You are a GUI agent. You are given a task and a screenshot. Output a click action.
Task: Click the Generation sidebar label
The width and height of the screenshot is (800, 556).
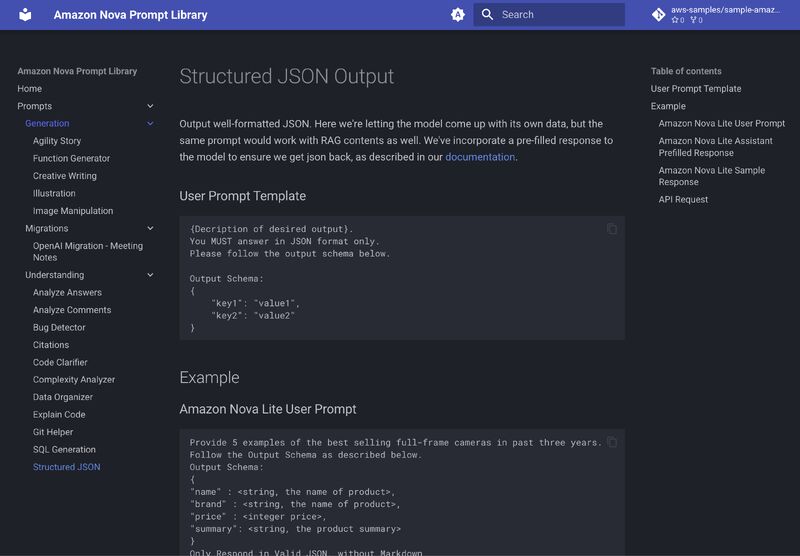pos(47,123)
